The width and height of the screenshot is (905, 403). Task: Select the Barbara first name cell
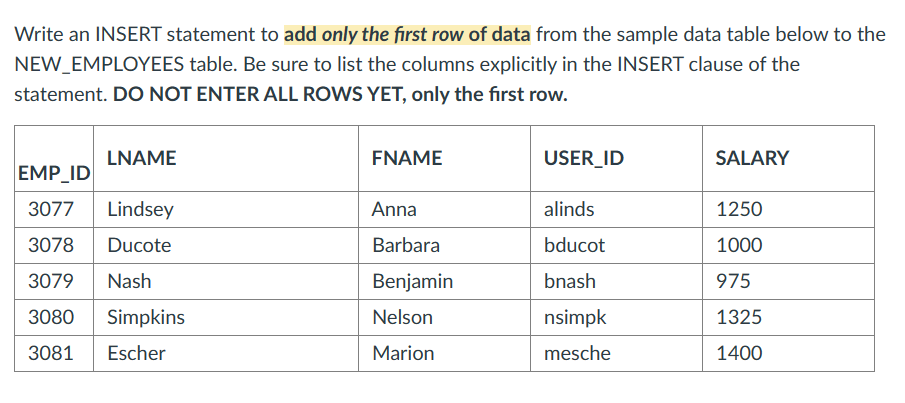point(444,245)
